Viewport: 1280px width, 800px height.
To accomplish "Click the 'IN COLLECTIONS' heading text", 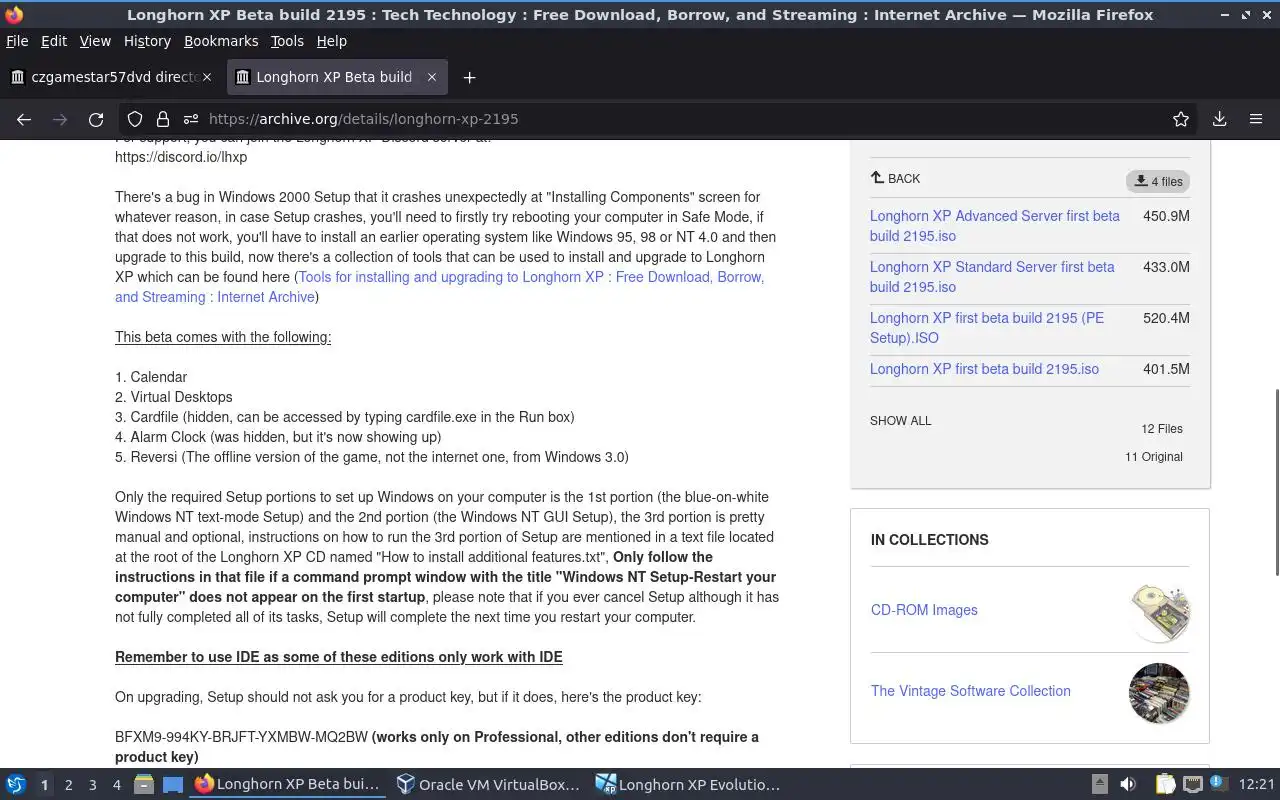I will coord(930,540).
